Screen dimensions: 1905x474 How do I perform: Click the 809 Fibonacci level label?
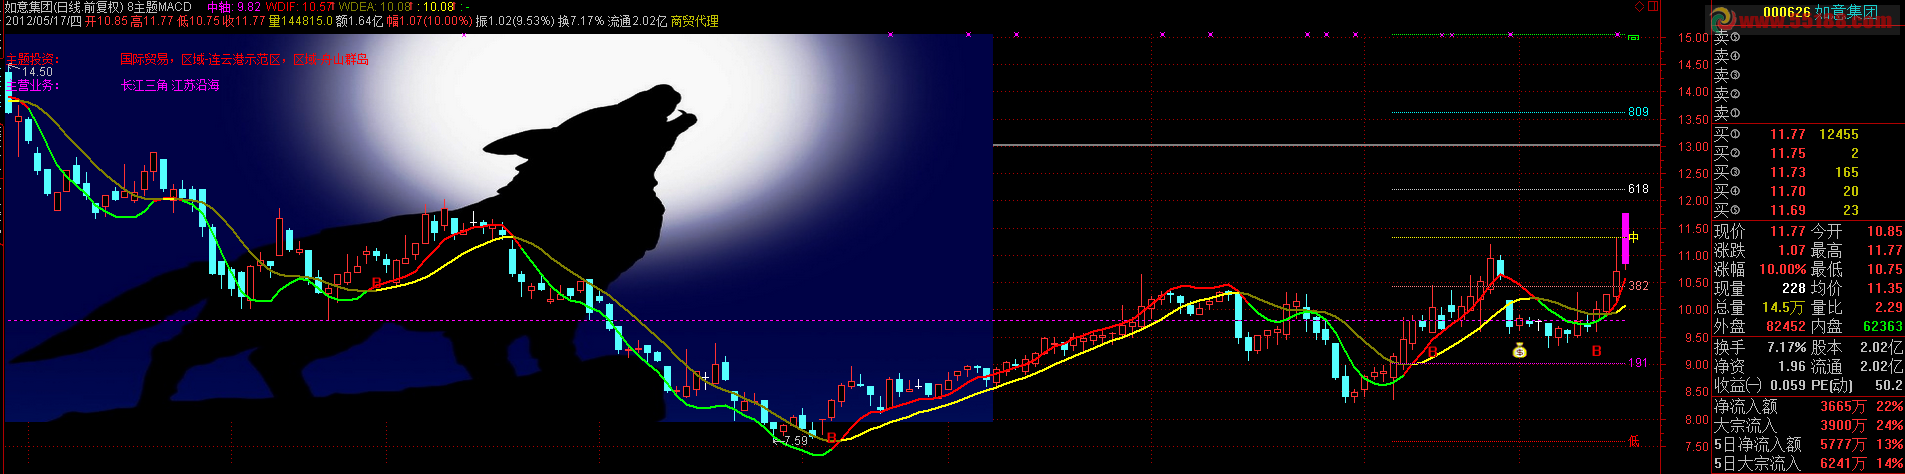click(1638, 112)
